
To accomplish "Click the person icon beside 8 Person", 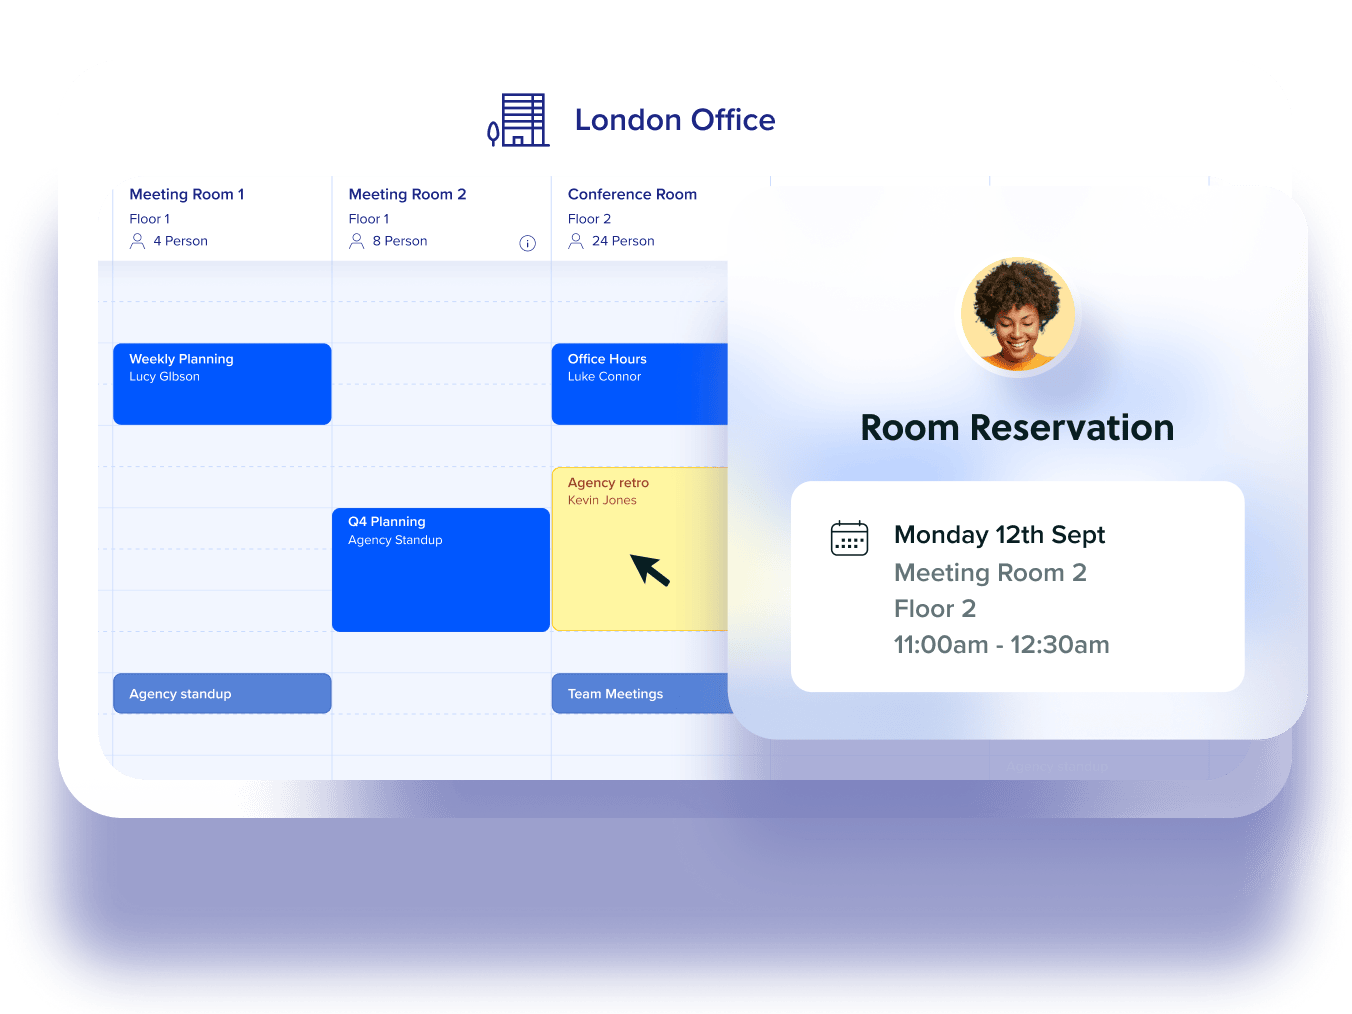I will [x=357, y=241].
